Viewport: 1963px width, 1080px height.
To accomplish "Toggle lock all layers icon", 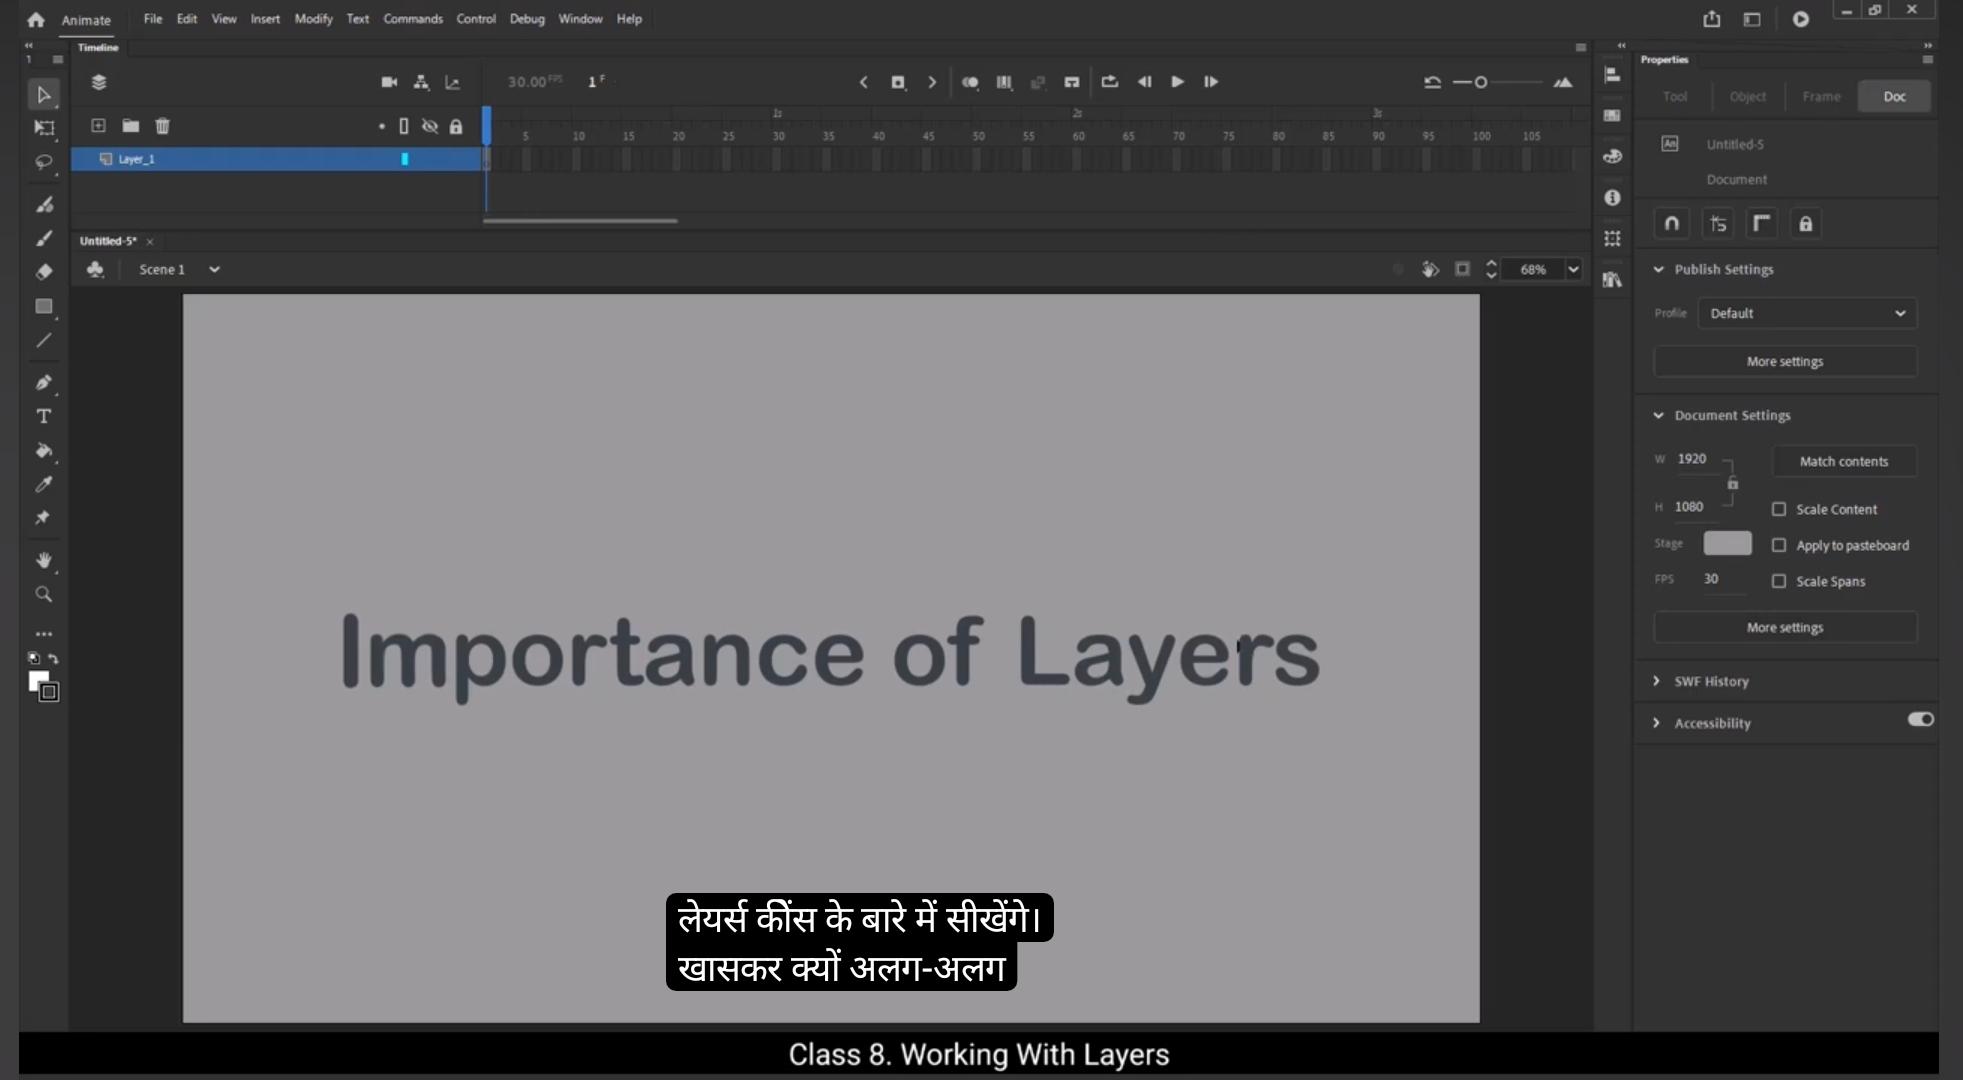I will click(456, 126).
